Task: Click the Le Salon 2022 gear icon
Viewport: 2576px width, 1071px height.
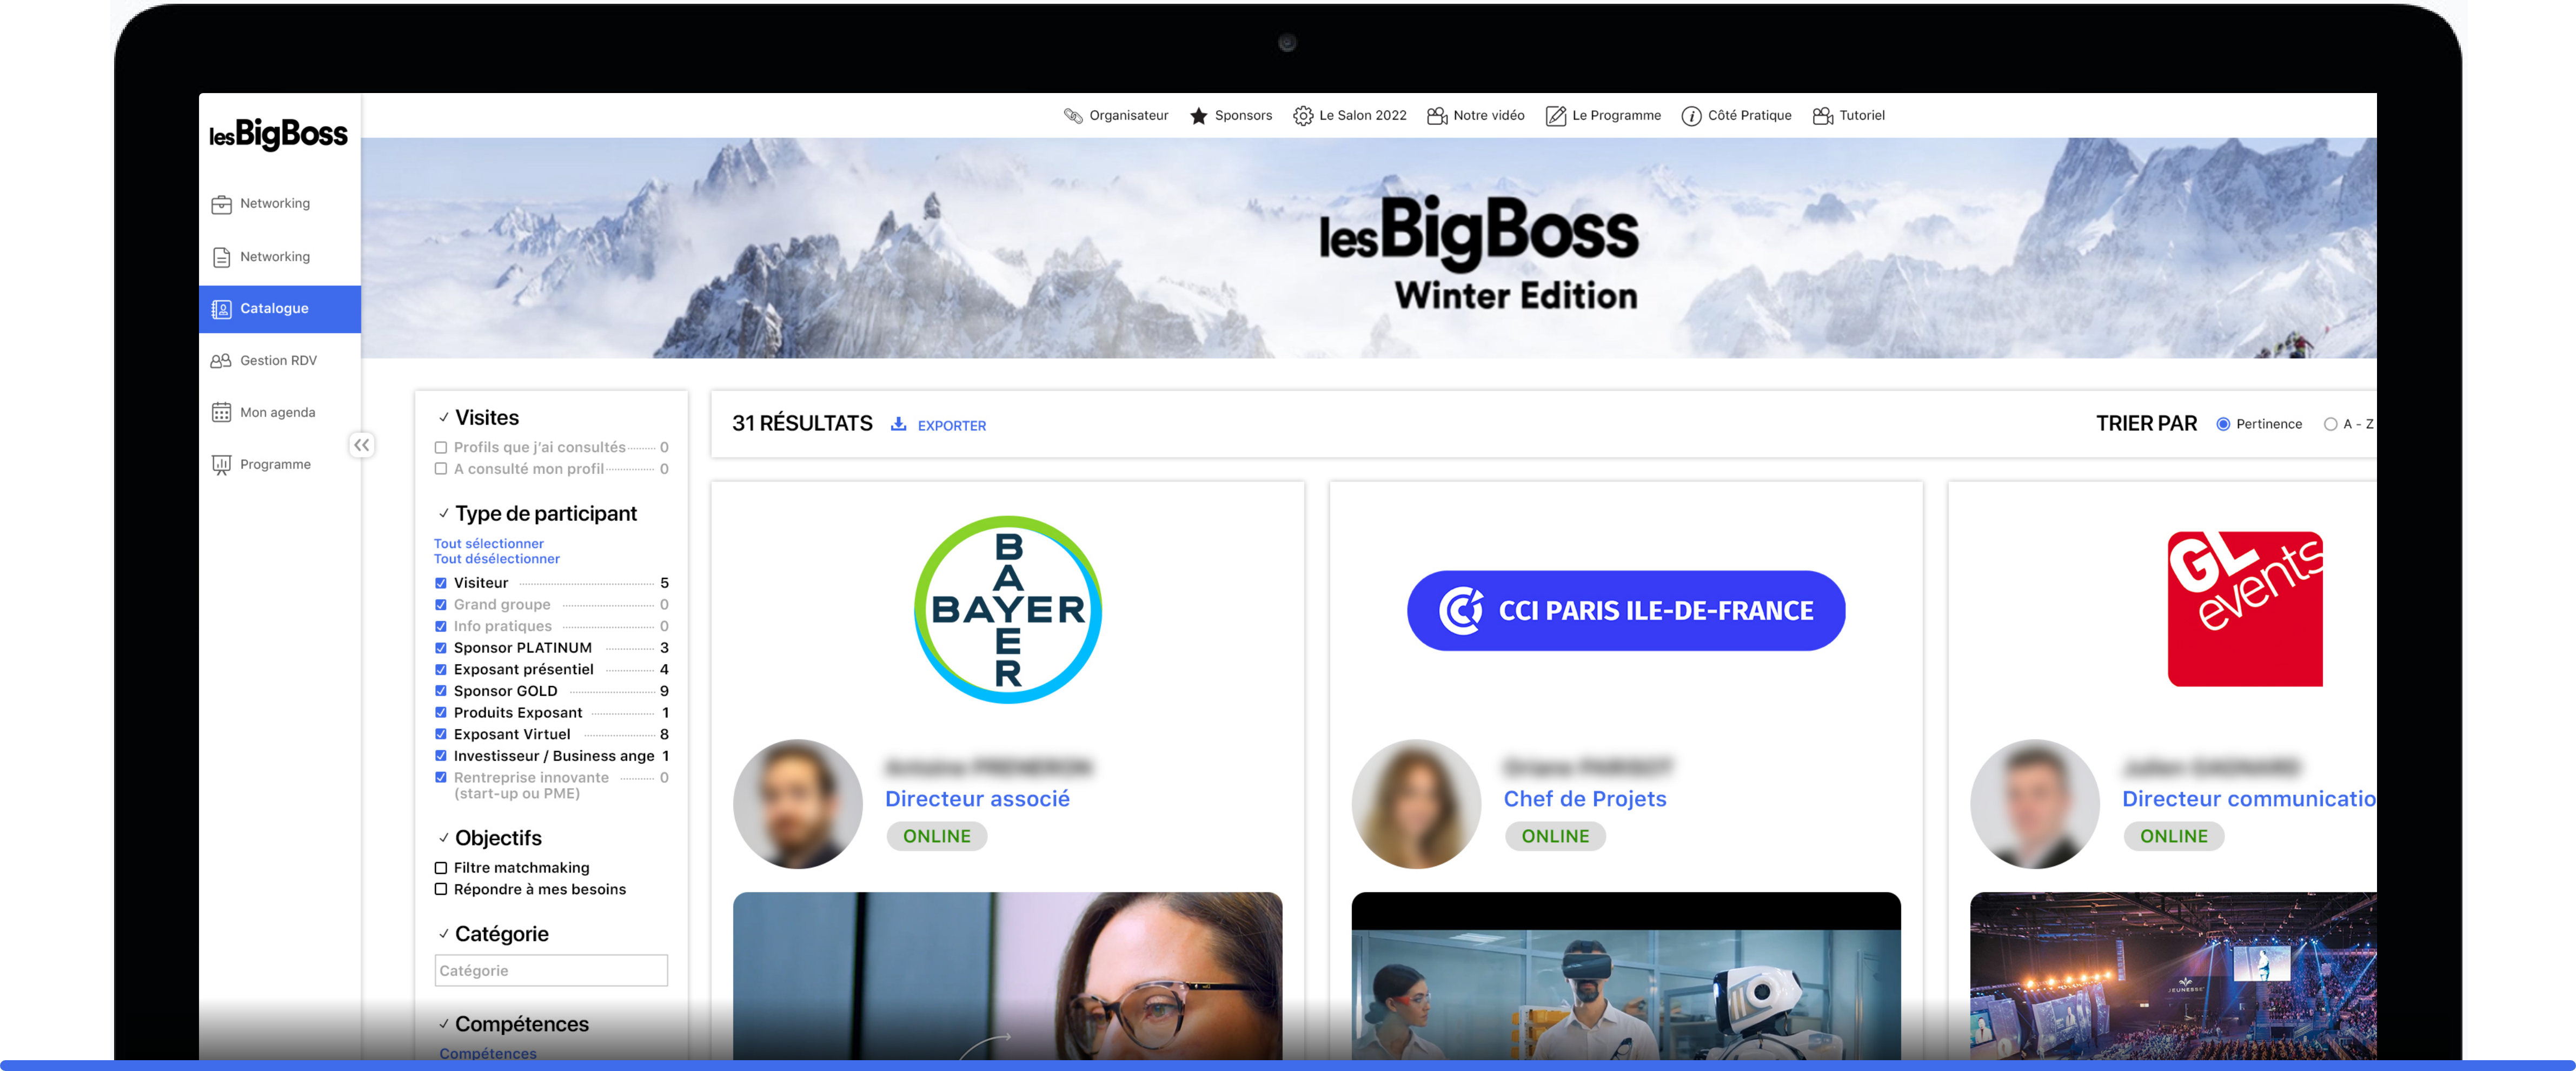Action: [x=1302, y=116]
